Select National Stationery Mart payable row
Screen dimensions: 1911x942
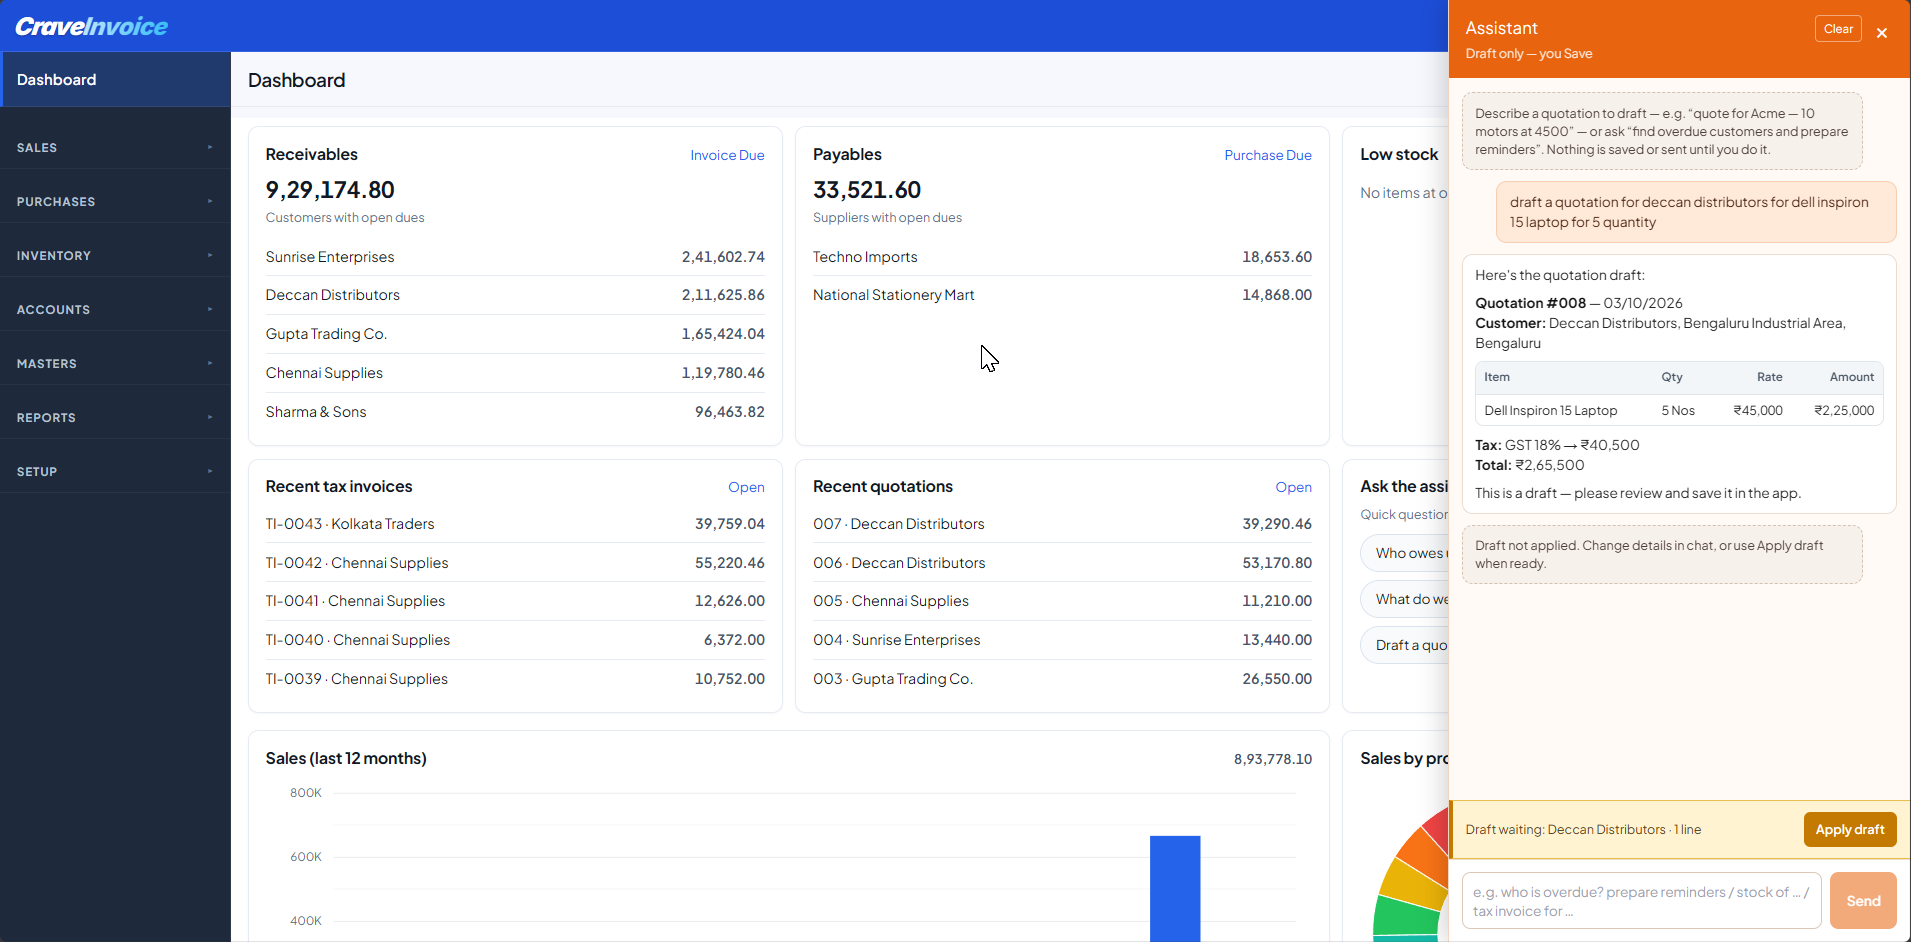pos(1062,295)
